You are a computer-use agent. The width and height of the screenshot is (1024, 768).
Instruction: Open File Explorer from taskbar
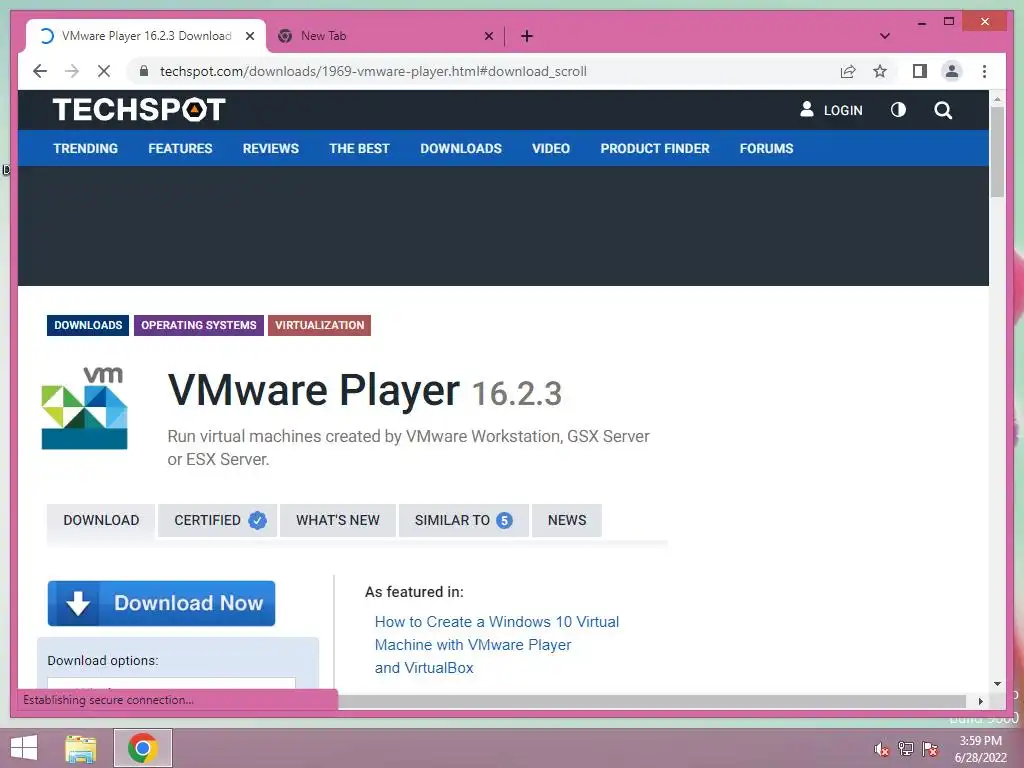point(81,748)
